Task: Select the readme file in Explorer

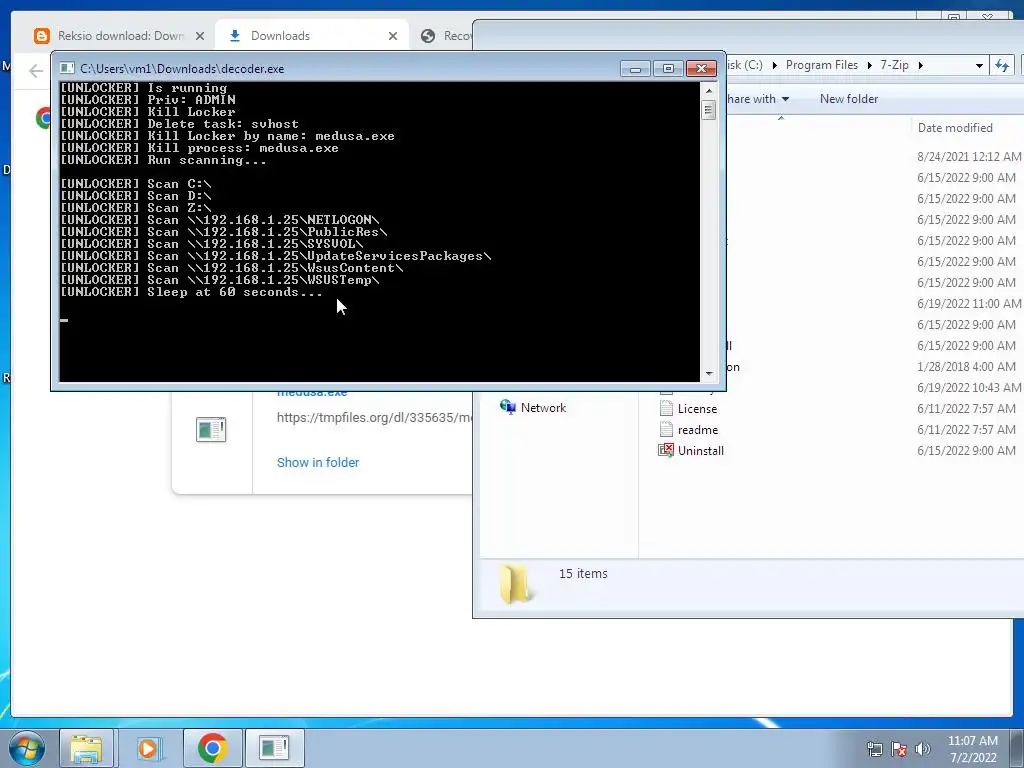Action: click(x=697, y=430)
